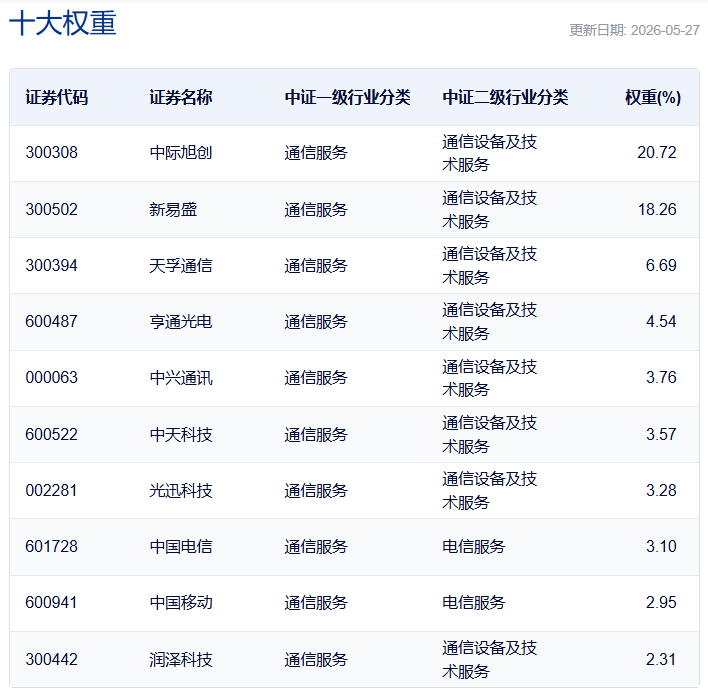The height and width of the screenshot is (695, 708).
Task: Select security code 601728
Action: pos(51,546)
